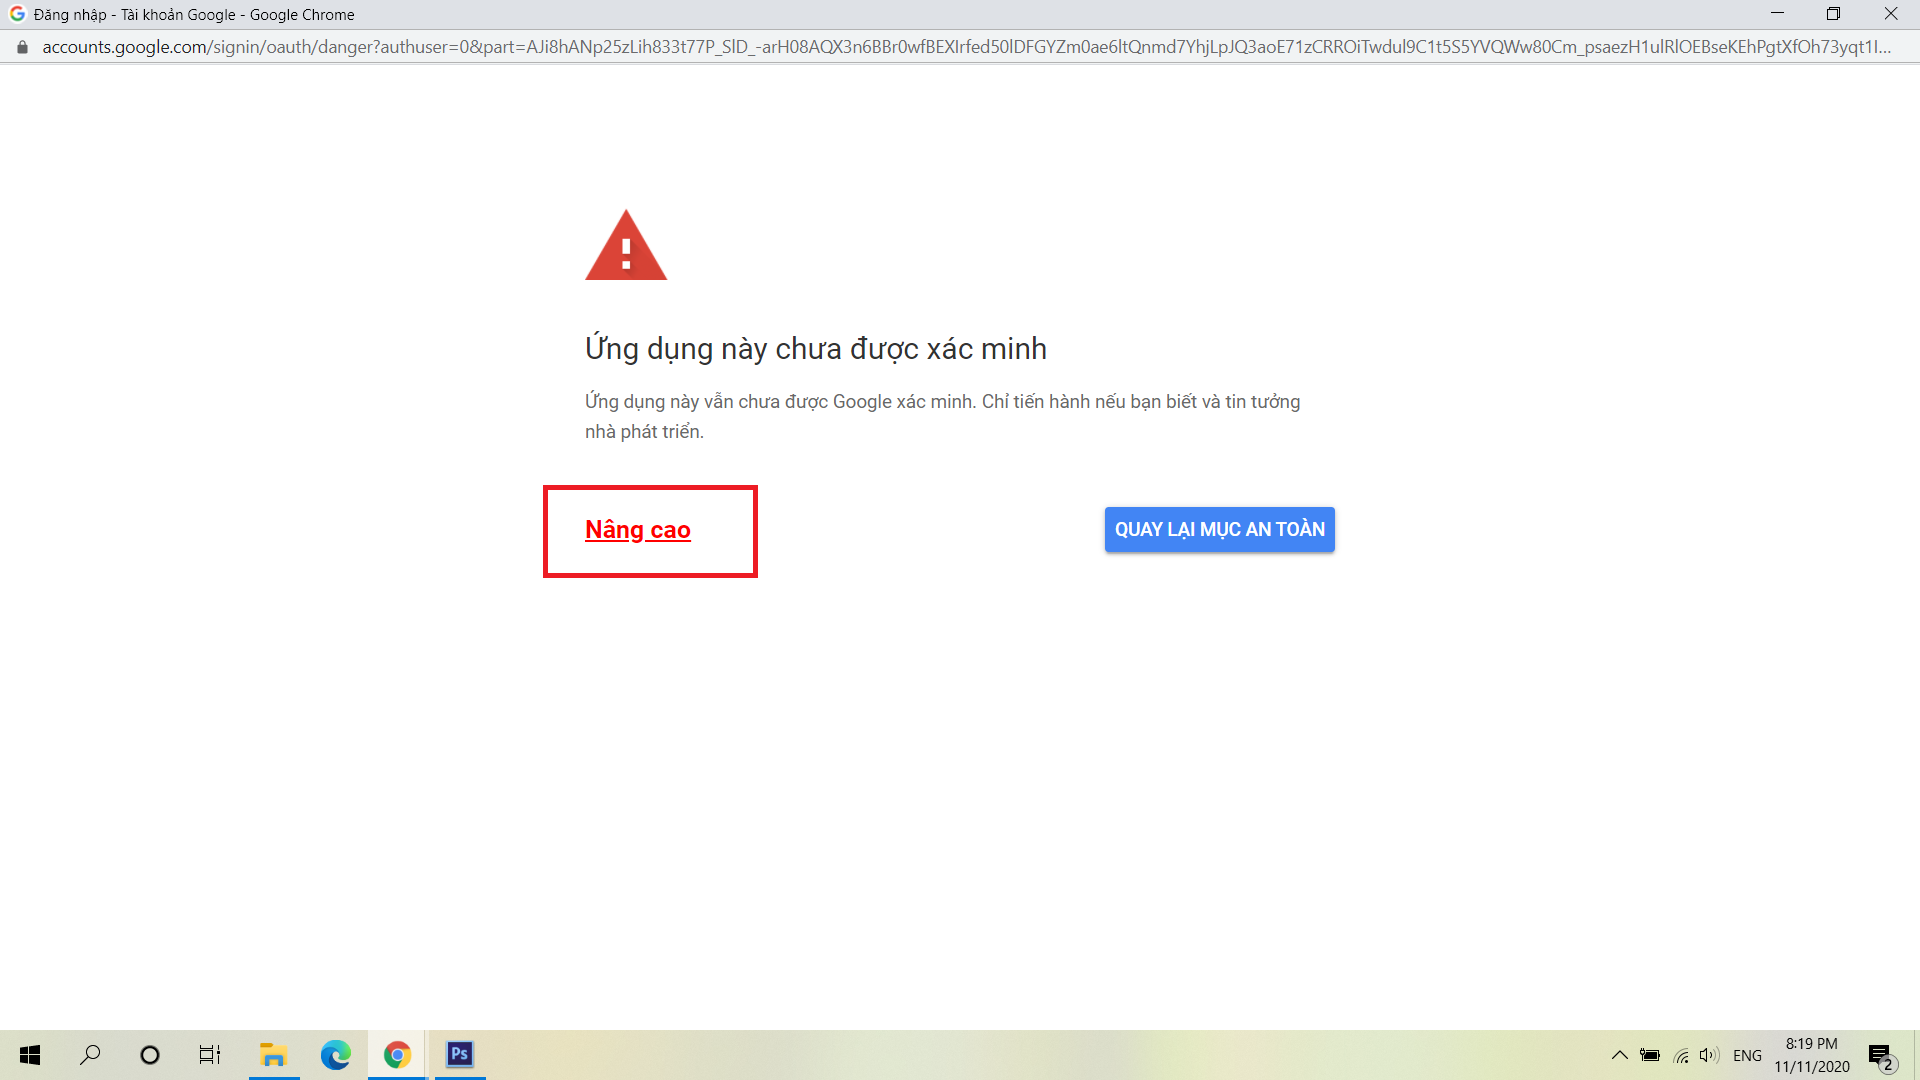Image resolution: width=1920 pixels, height=1080 pixels.
Task: Open Microsoft Edge from taskbar
Action: pyautogui.click(x=335, y=1055)
